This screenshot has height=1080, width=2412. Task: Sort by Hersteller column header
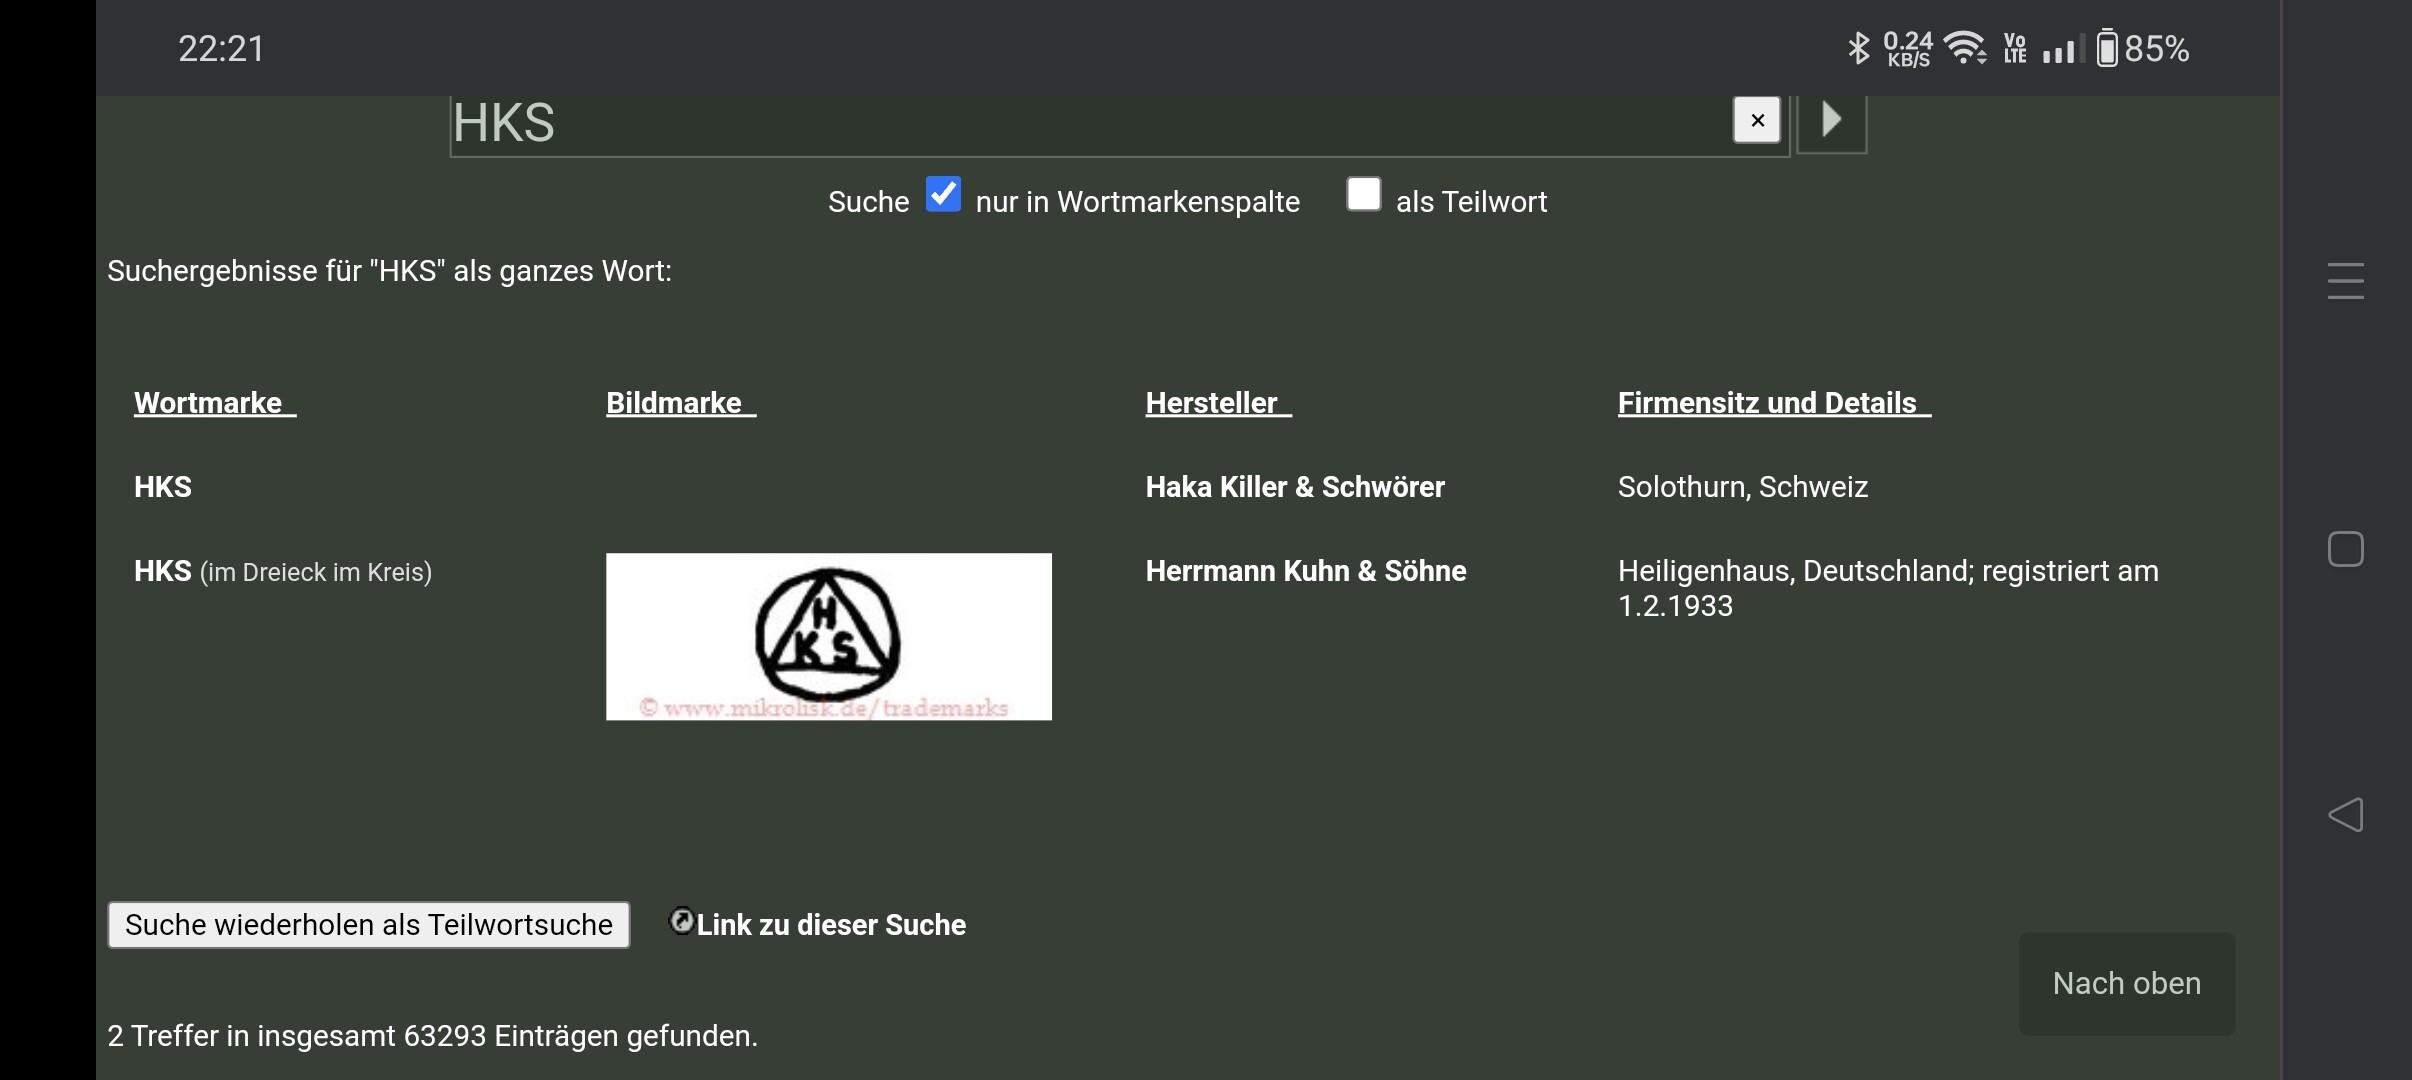click(x=1219, y=403)
